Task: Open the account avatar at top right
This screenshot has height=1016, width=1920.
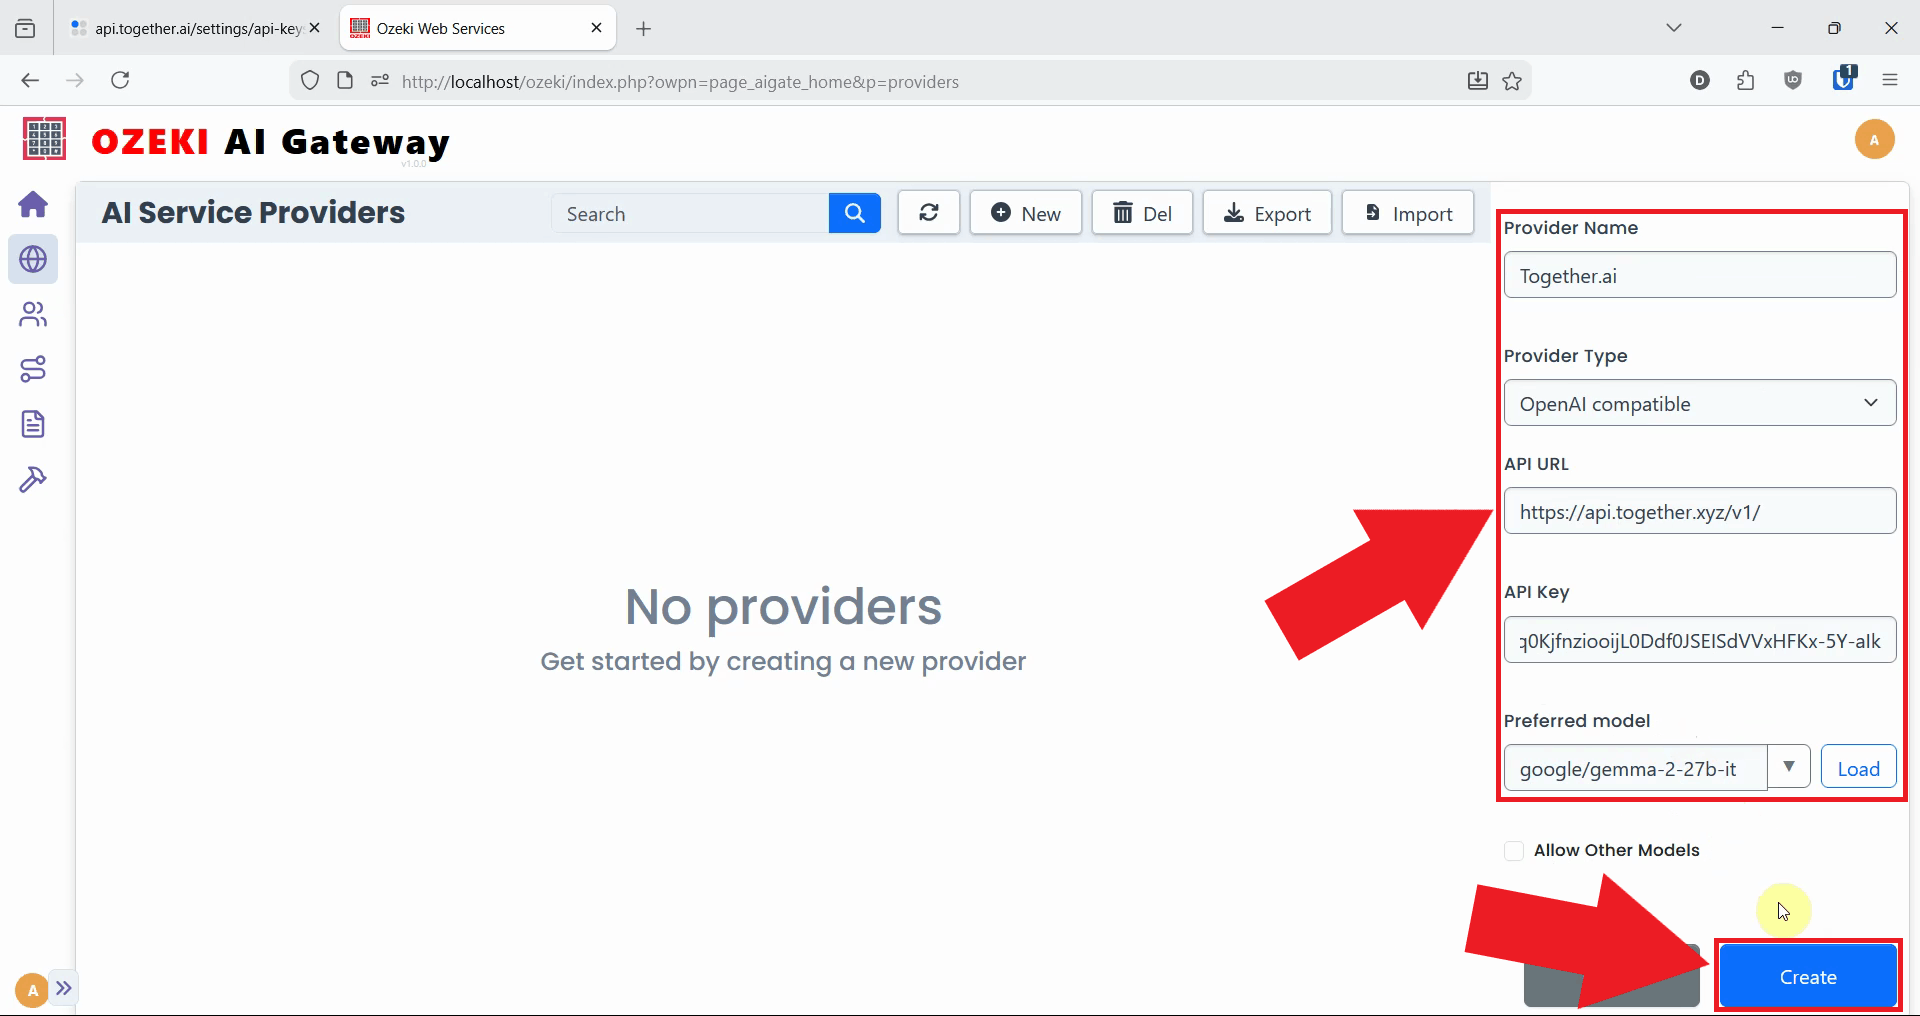Action: (1875, 139)
